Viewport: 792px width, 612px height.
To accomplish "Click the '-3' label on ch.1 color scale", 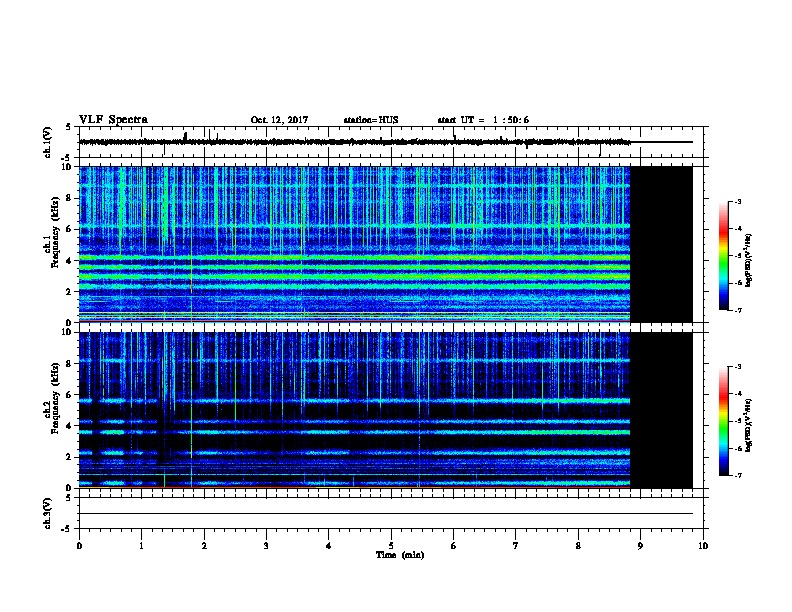I will click(737, 202).
